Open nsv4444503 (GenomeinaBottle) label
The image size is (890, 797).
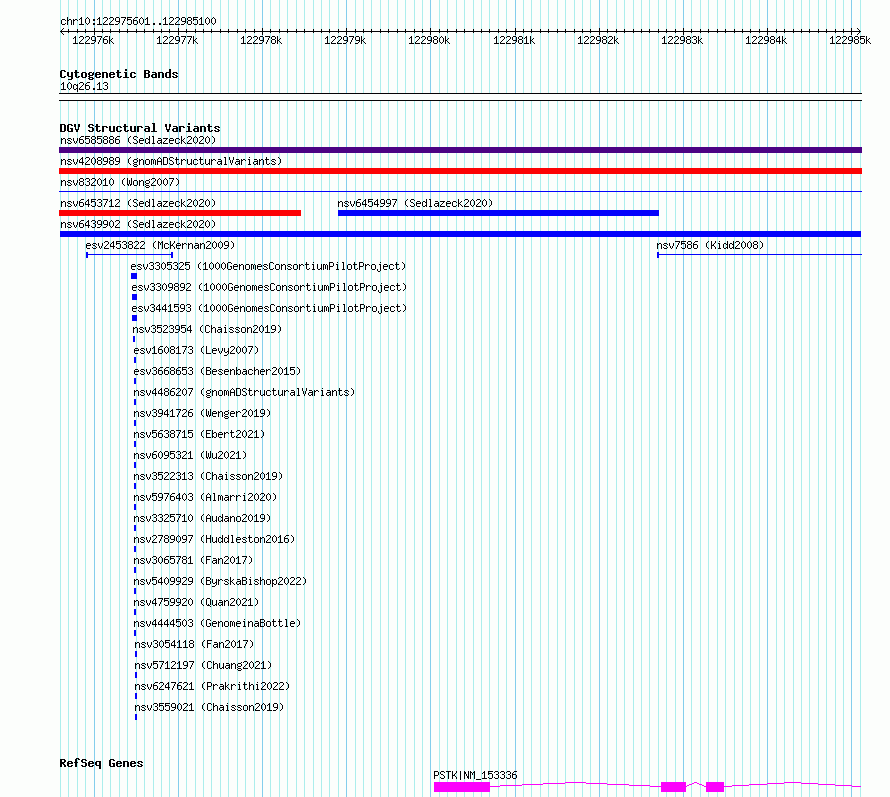(217, 623)
